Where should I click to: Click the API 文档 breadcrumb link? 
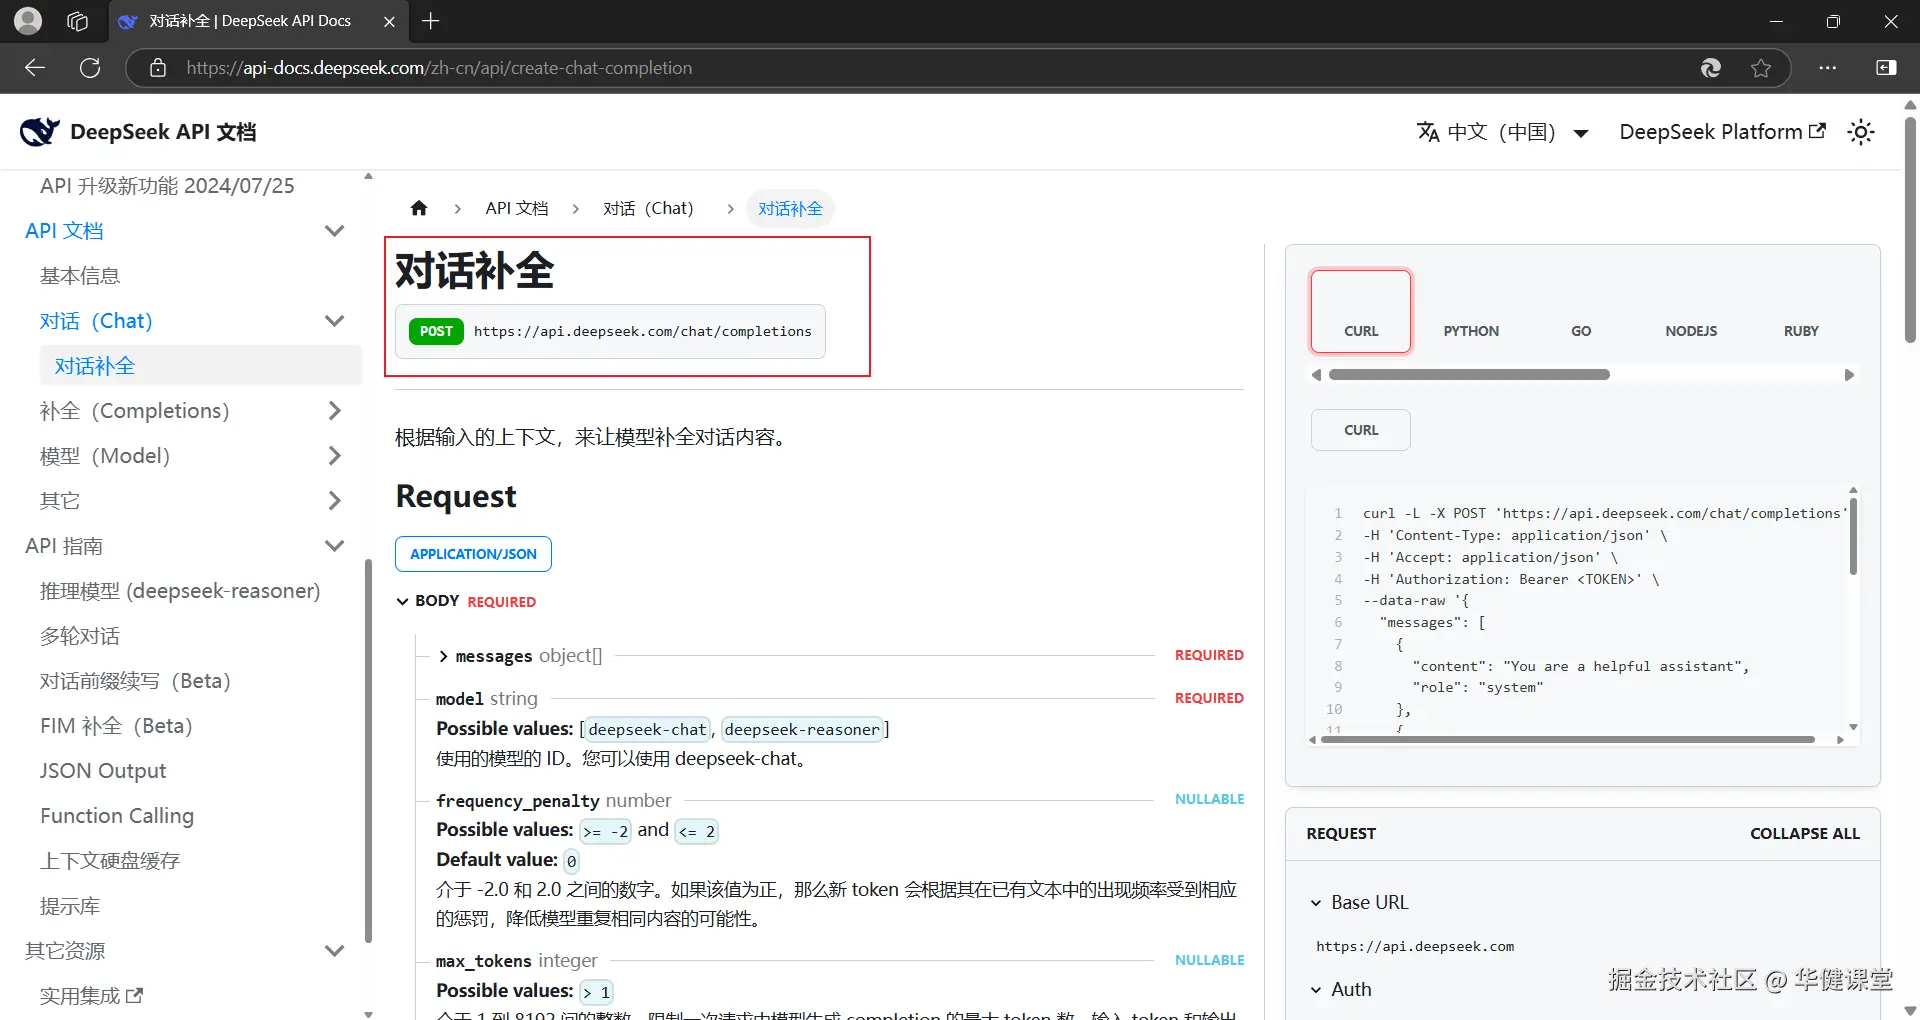click(517, 208)
